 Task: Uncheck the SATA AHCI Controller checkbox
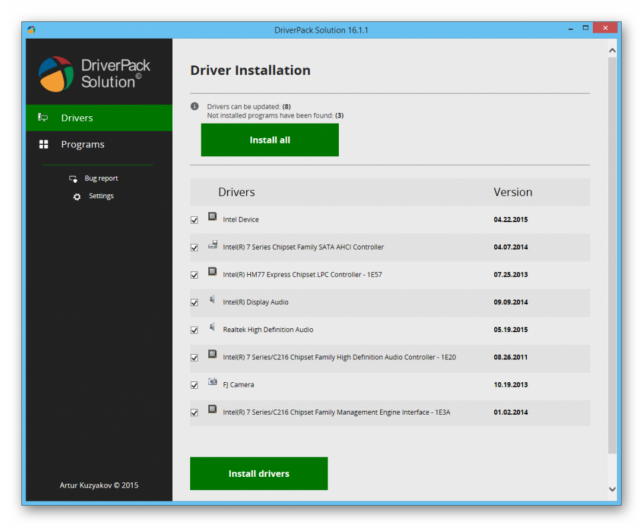[x=194, y=247]
